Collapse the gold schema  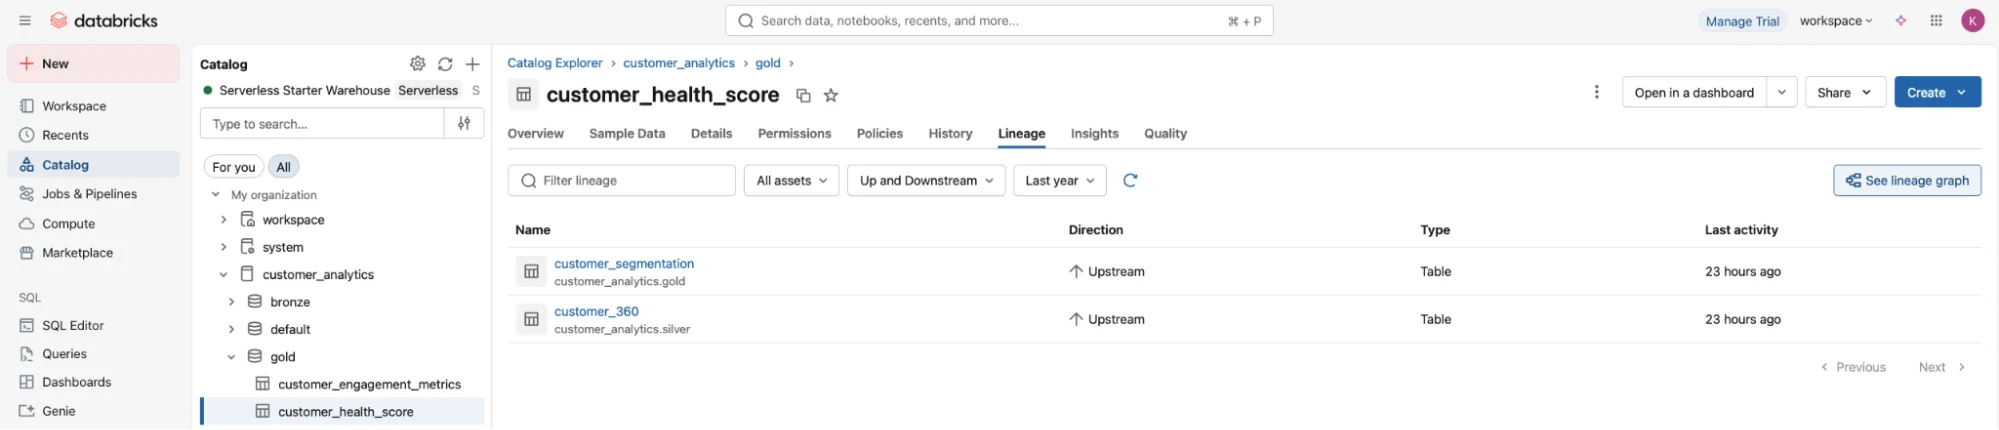(x=231, y=357)
